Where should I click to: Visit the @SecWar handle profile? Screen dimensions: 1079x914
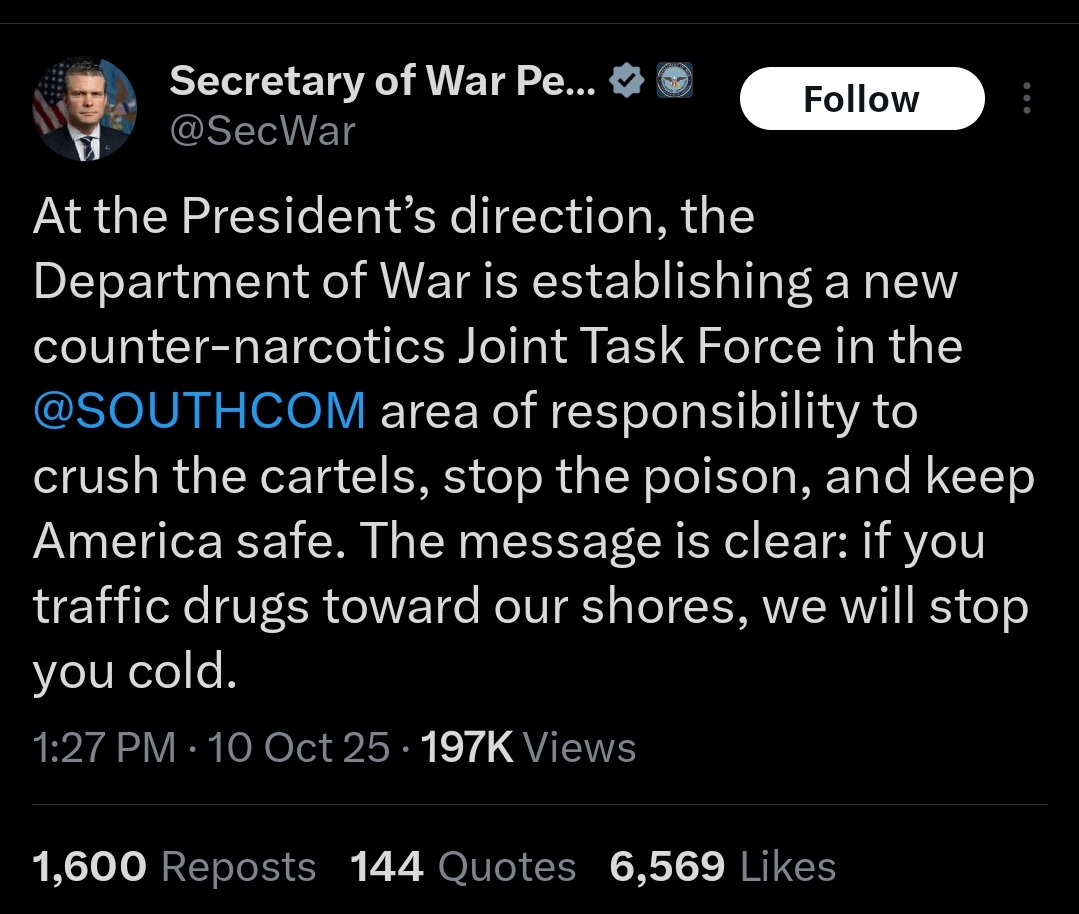262,131
